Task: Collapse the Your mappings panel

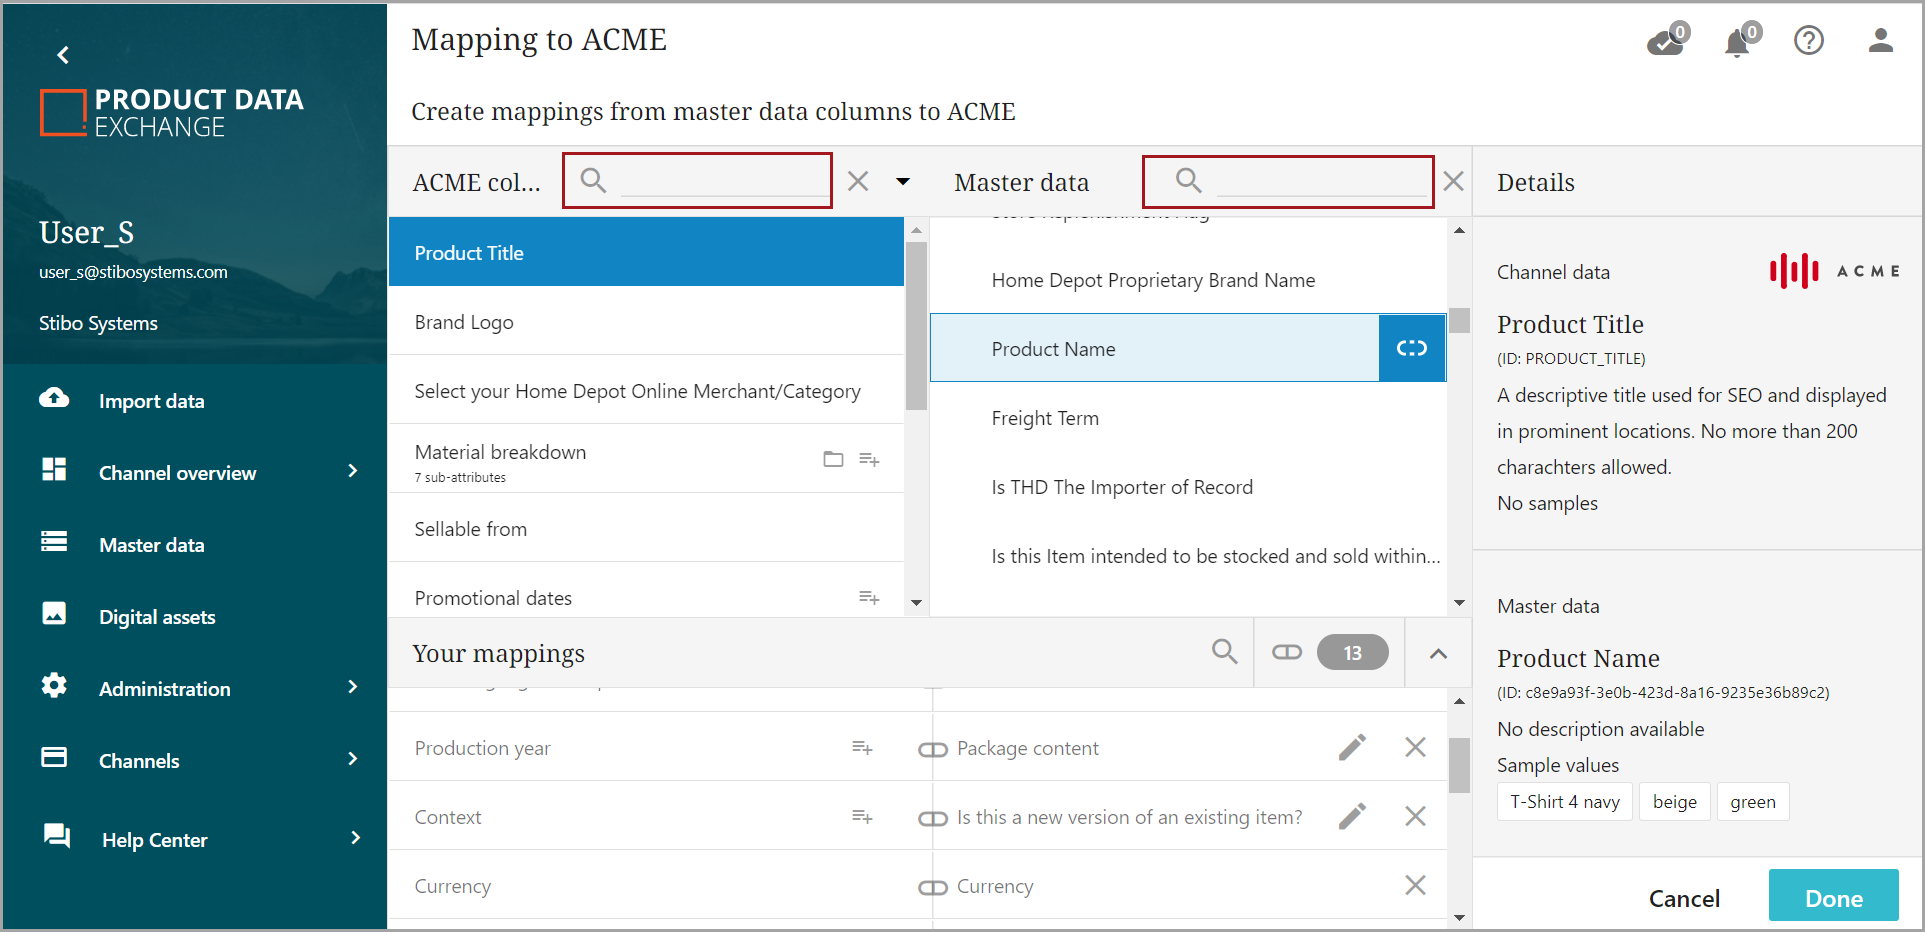Action: 1438,653
